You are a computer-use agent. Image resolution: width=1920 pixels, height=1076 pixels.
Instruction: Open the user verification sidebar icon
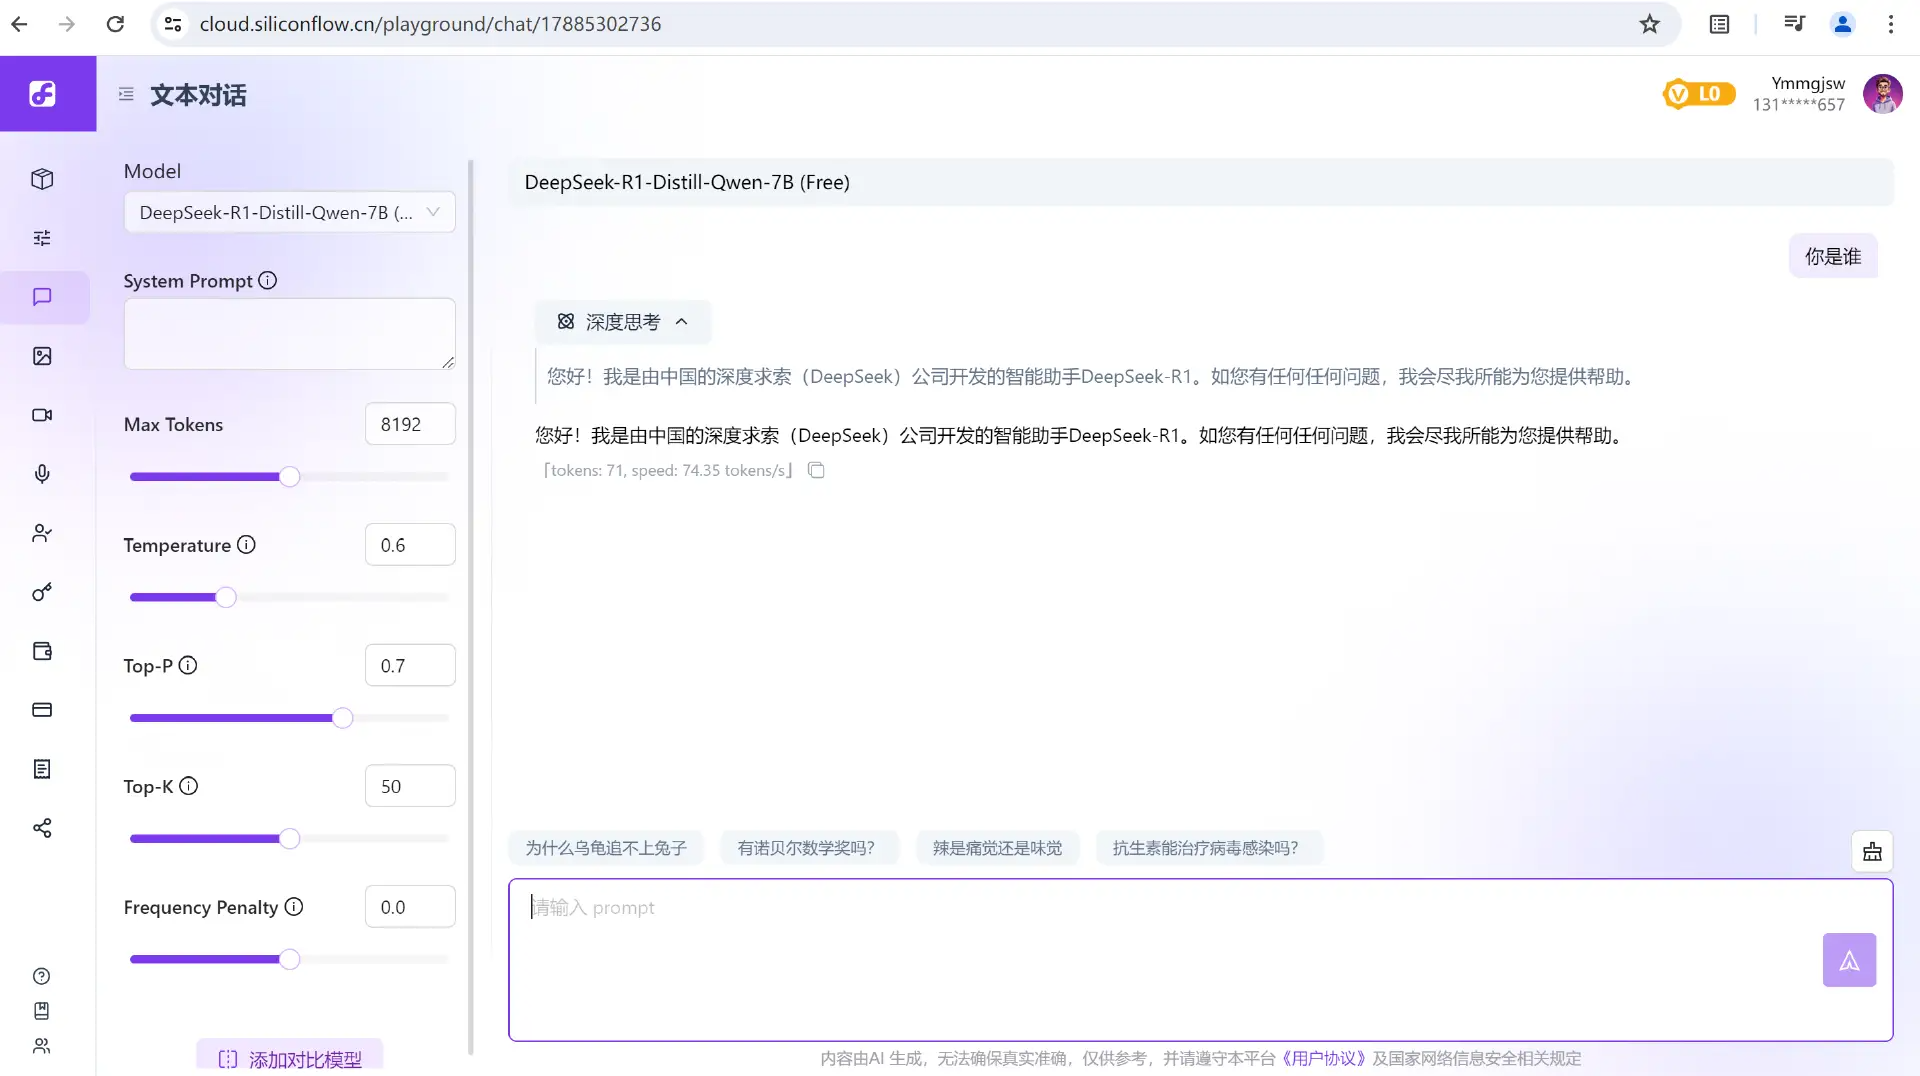tap(42, 533)
